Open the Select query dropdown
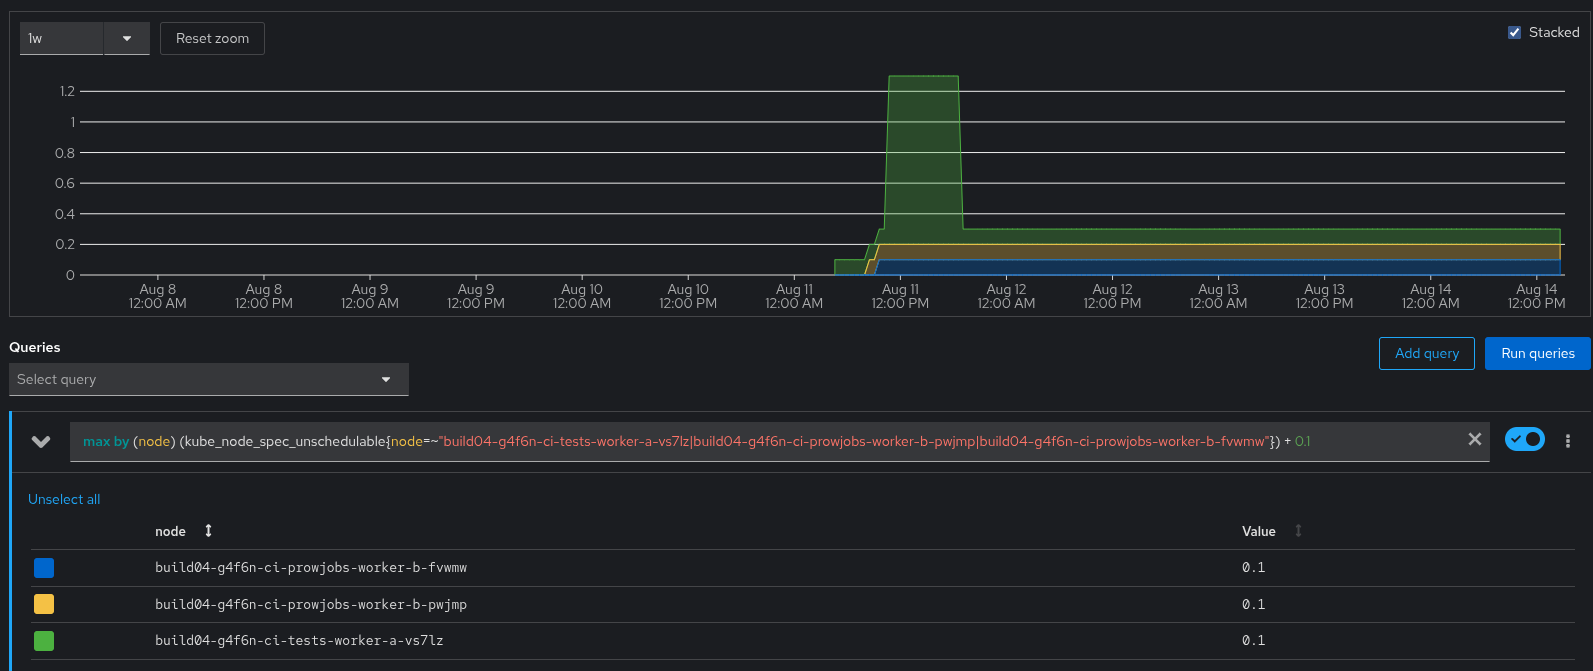Image resolution: width=1593 pixels, height=671 pixels. coord(209,379)
